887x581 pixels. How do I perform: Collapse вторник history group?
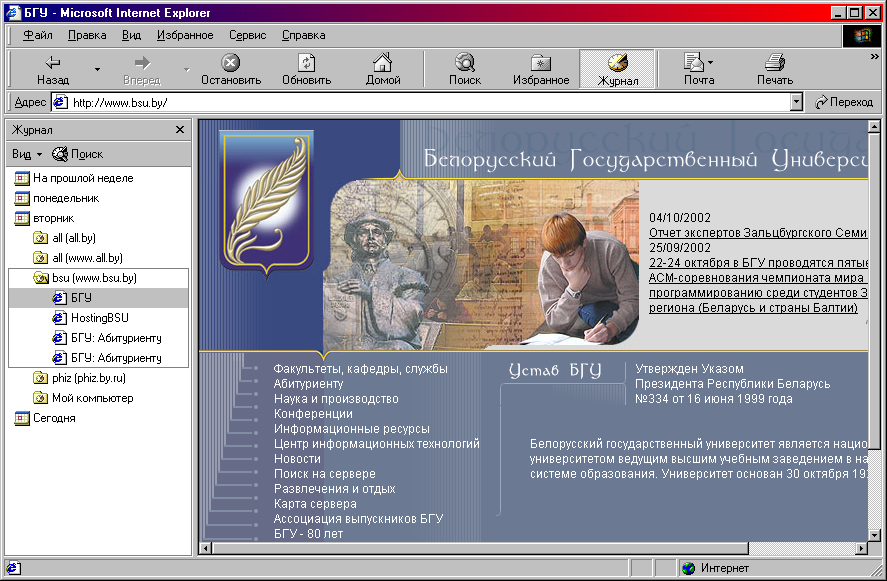coord(44,218)
